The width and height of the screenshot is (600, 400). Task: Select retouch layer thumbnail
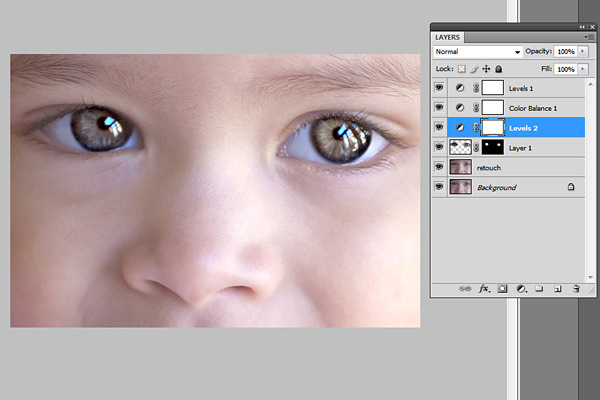[x=460, y=167]
